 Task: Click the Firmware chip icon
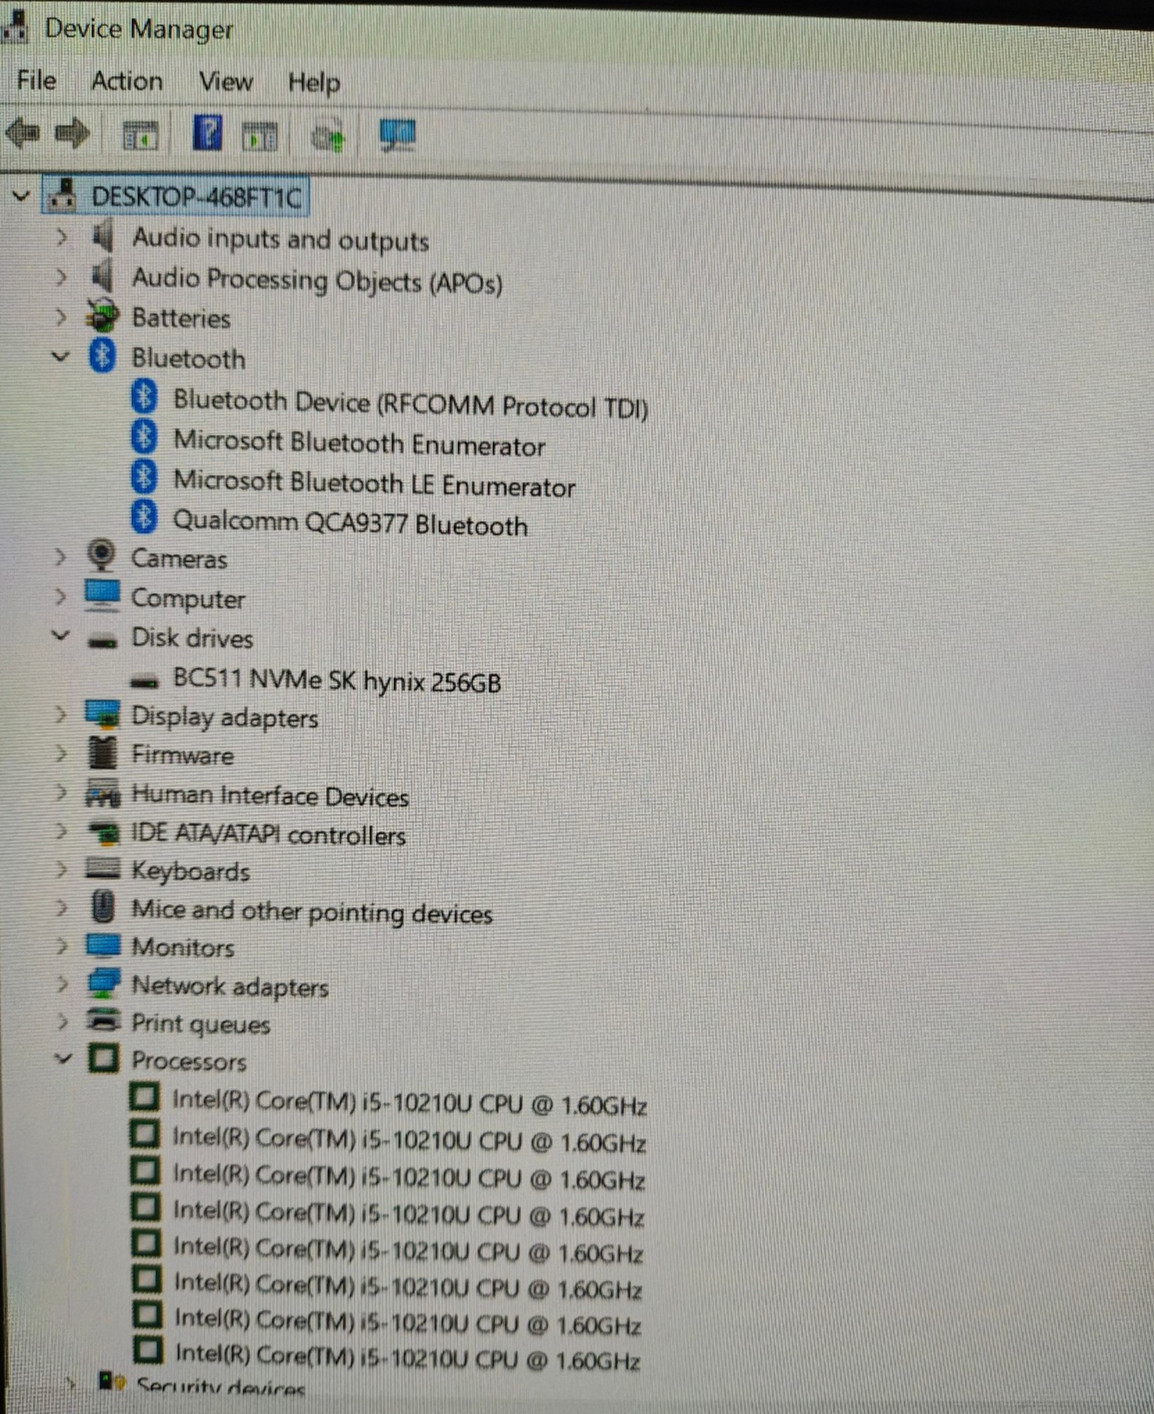pyautogui.click(x=102, y=752)
